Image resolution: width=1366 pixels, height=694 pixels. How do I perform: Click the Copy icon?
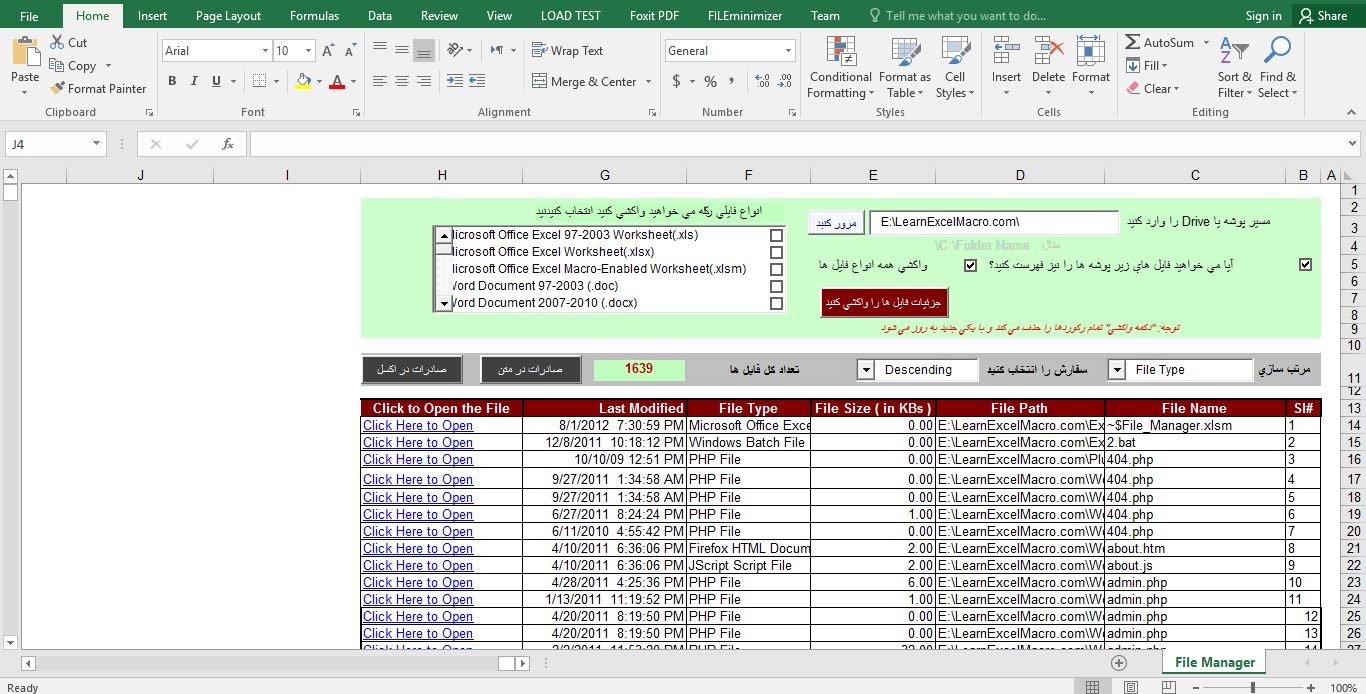click(x=56, y=66)
